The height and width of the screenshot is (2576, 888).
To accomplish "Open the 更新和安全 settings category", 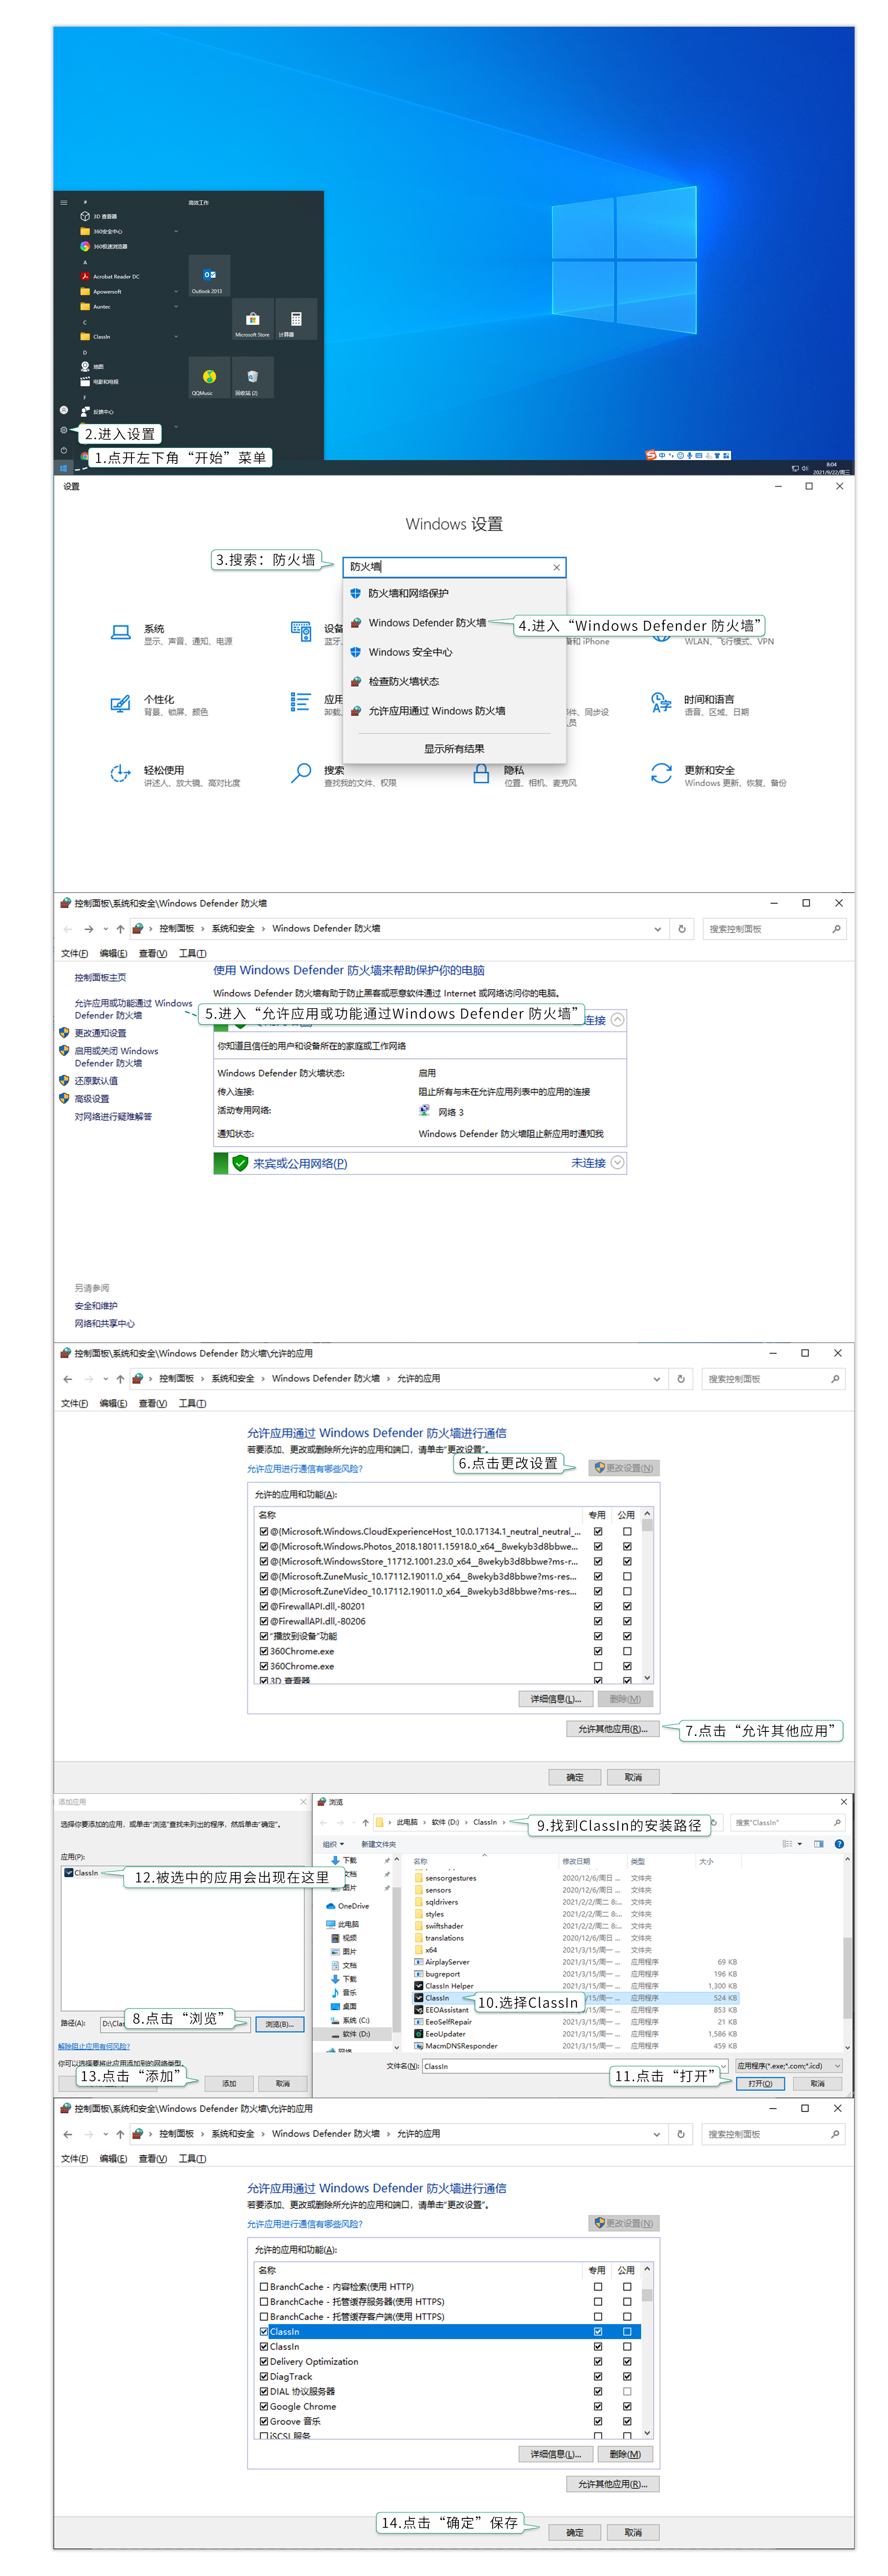I will [718, 775].
